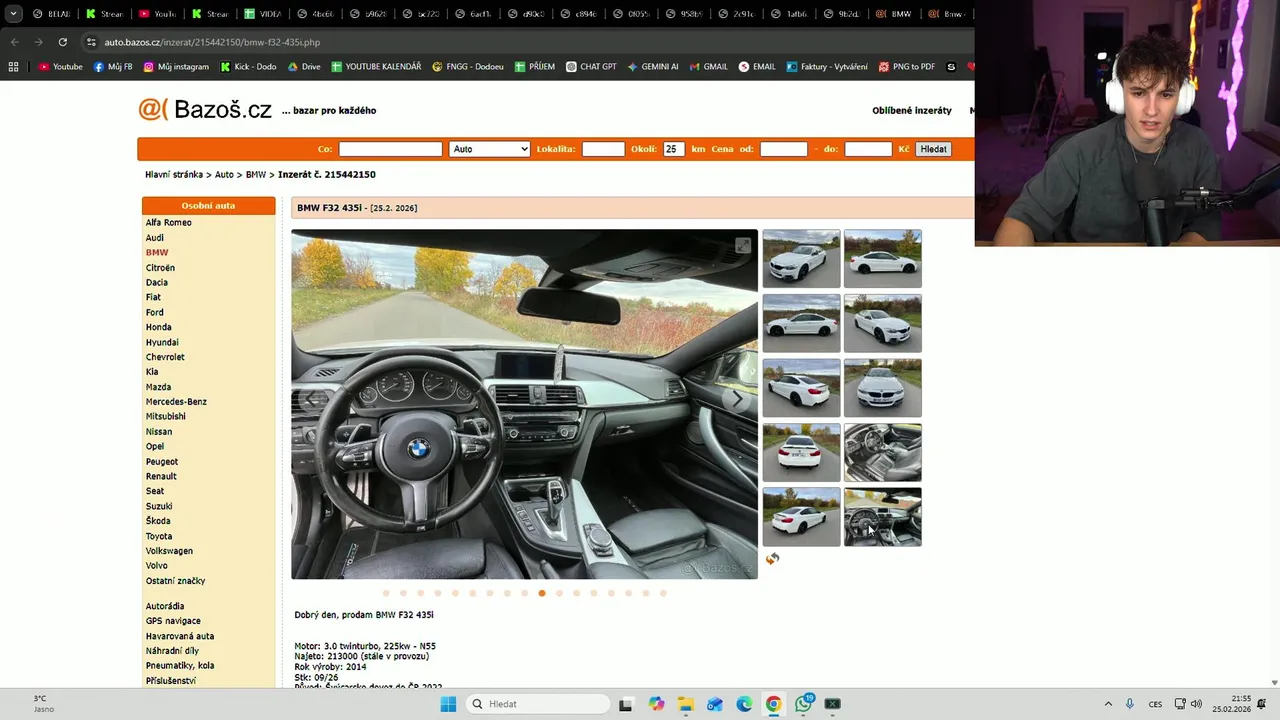Image resolution: width=1280 pixels, height=720 pixels.
Task: Open the Můj instagram bookmark
Action: [176, 67]
